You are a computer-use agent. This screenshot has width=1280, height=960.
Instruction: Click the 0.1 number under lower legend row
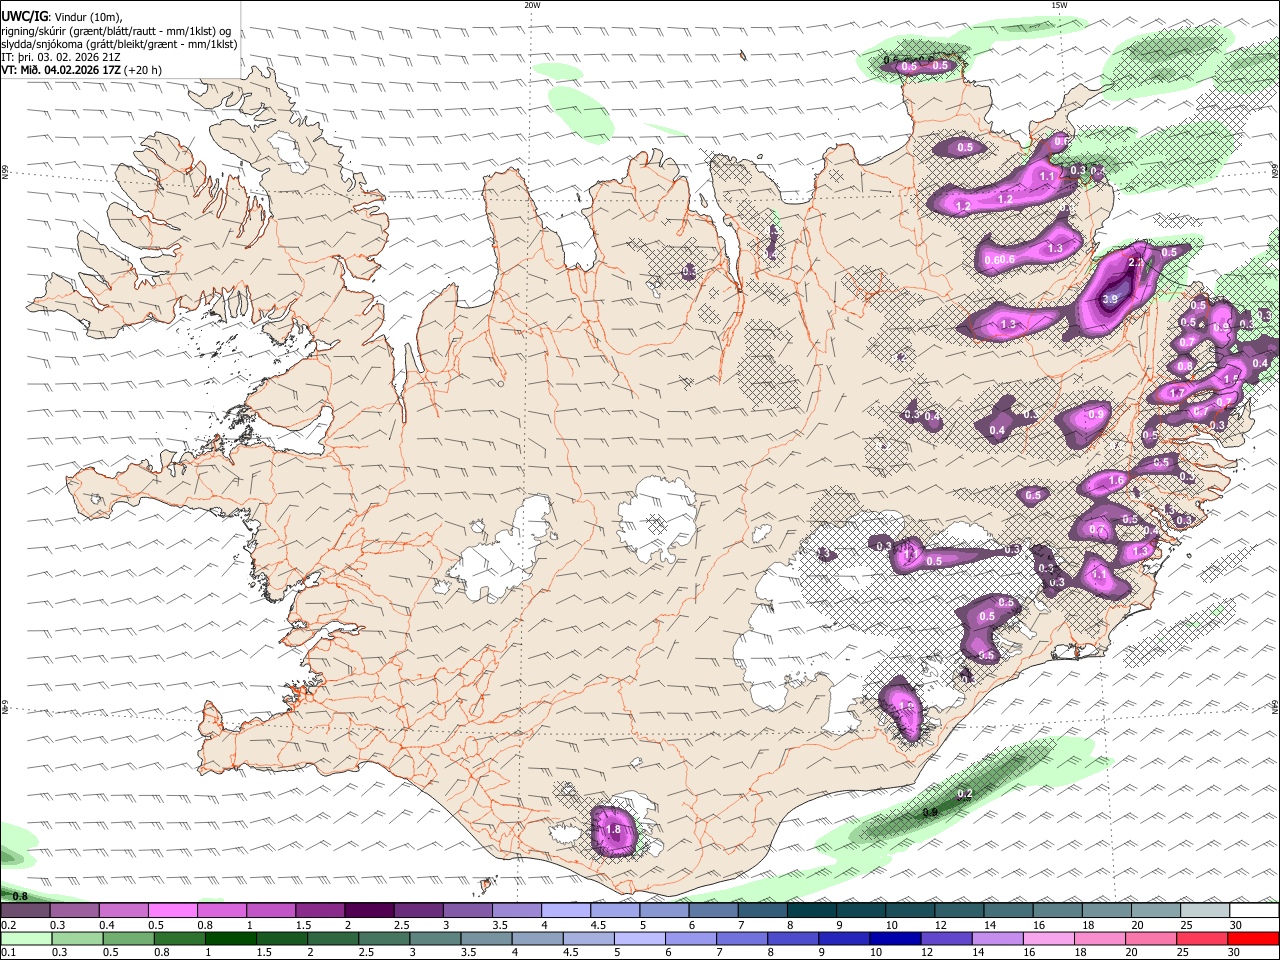click(8, 952)
